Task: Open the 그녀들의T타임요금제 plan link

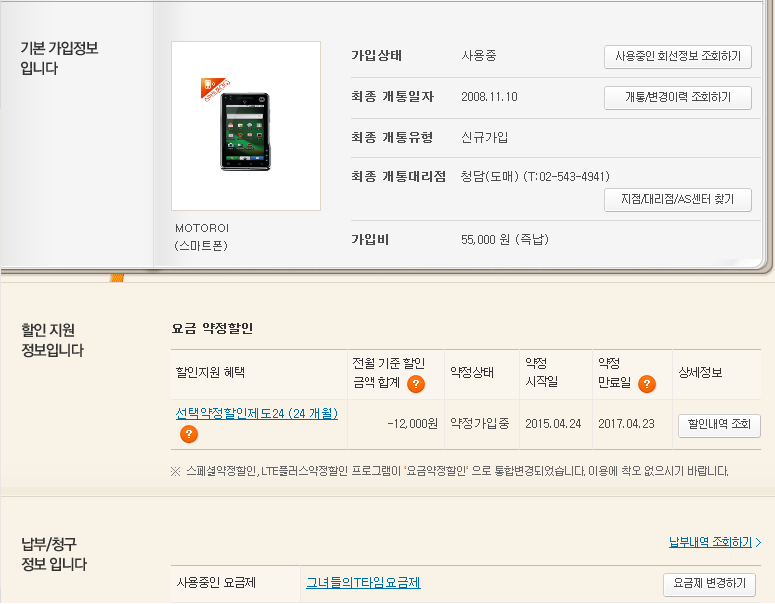Action: (x=362, y=582)
